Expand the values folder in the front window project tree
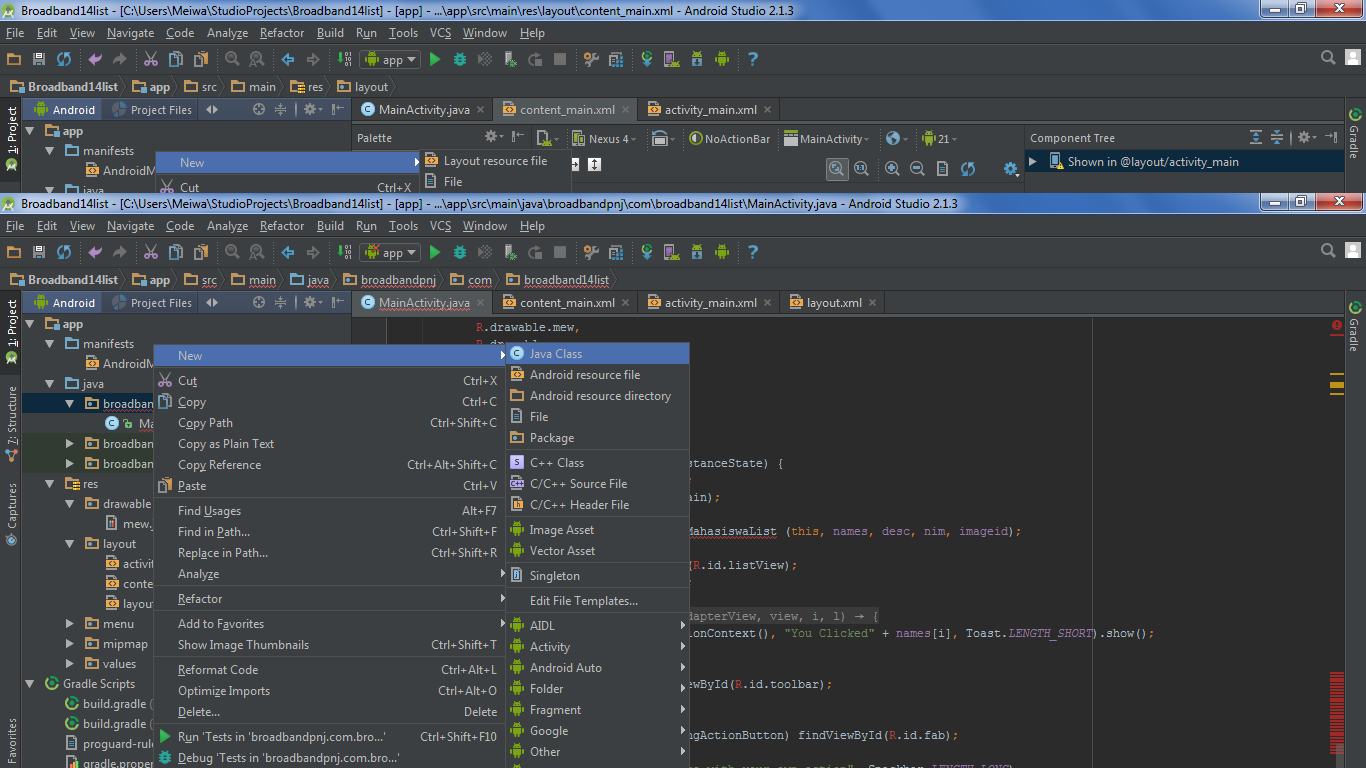This screenshot has height=768, width=1366. click(x=69, y=664)
